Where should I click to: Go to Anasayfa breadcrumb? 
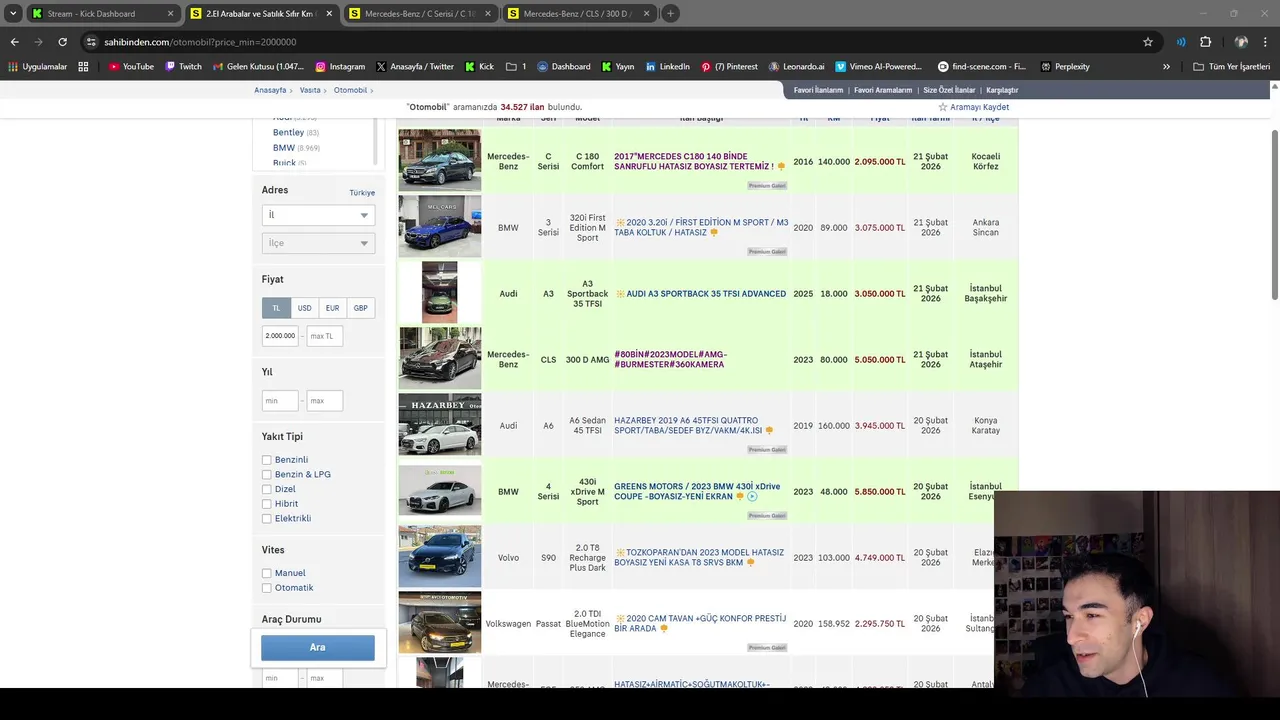(270, 90)
